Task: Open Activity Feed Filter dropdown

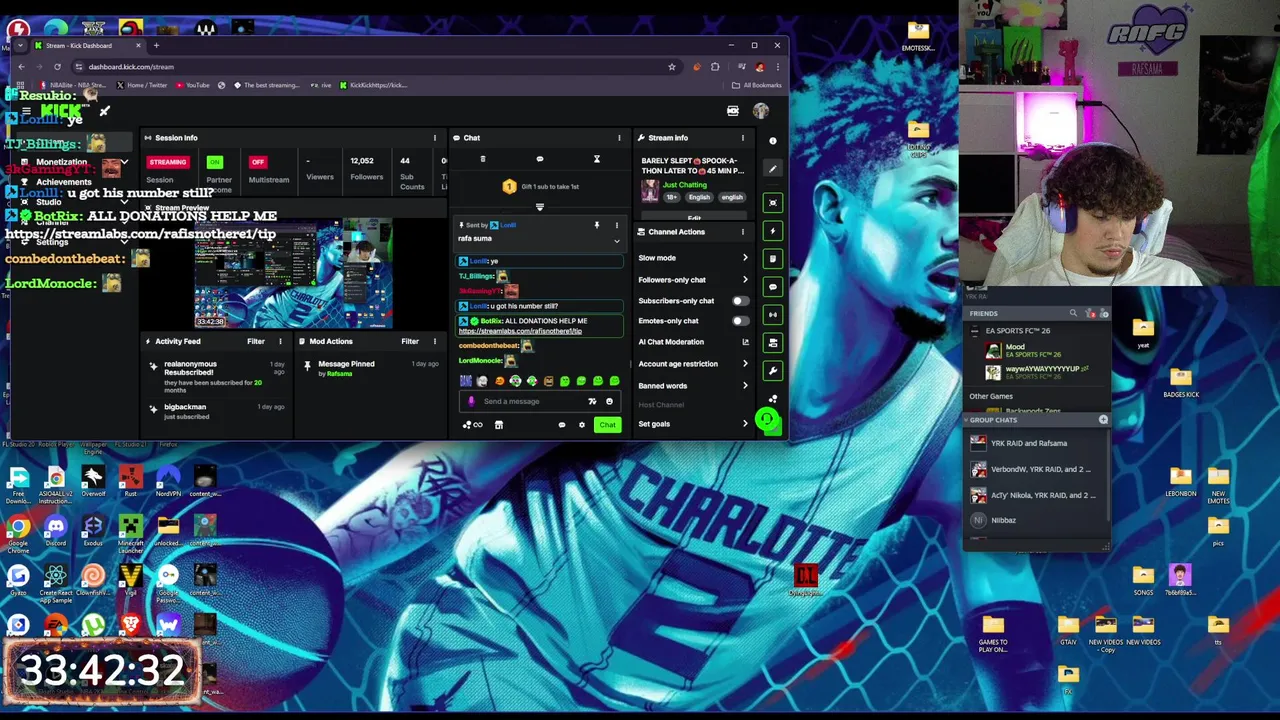Action: 256,341
